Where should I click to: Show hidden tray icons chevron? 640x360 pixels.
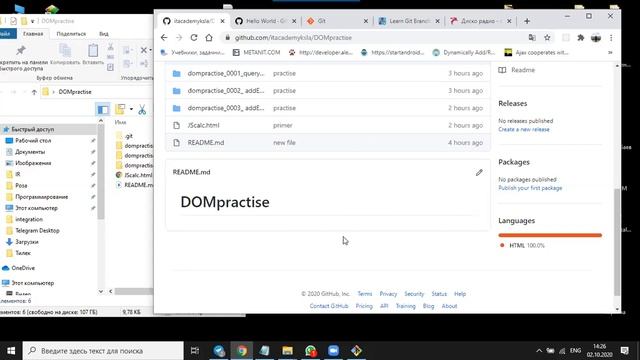(539, 351)
